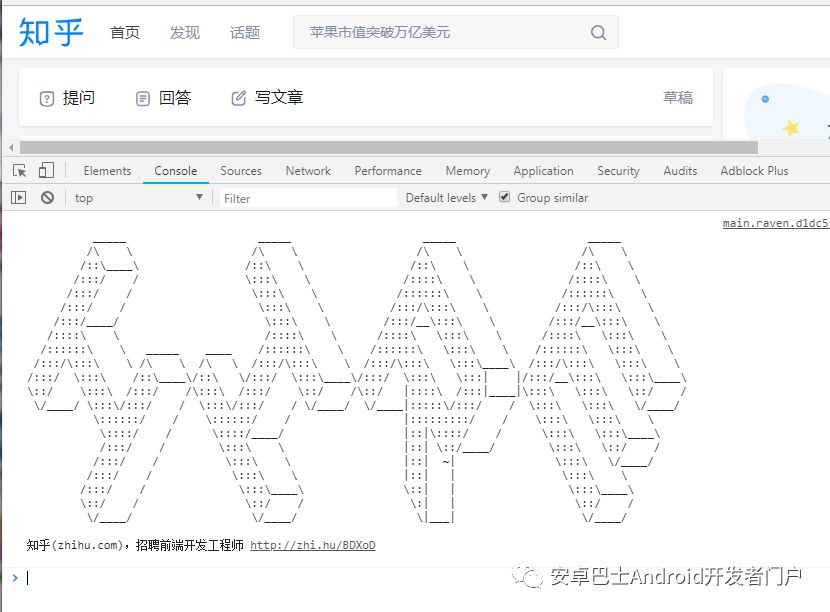
Task: Open the http://zhi.hu/BDXoD link
Action: click(x=313, y=545)
